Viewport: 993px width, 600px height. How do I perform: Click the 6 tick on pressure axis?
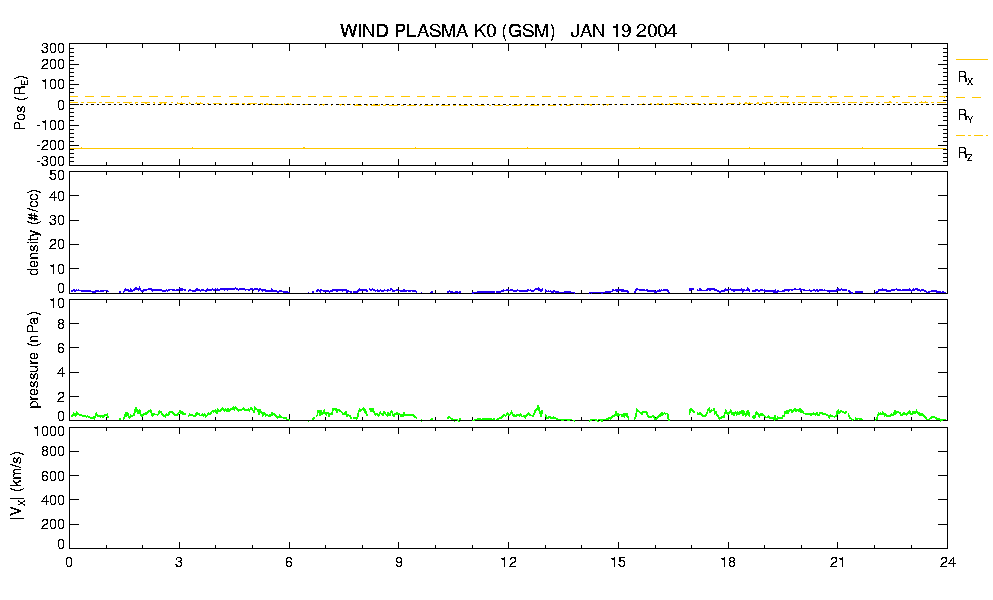coord(61,348)
